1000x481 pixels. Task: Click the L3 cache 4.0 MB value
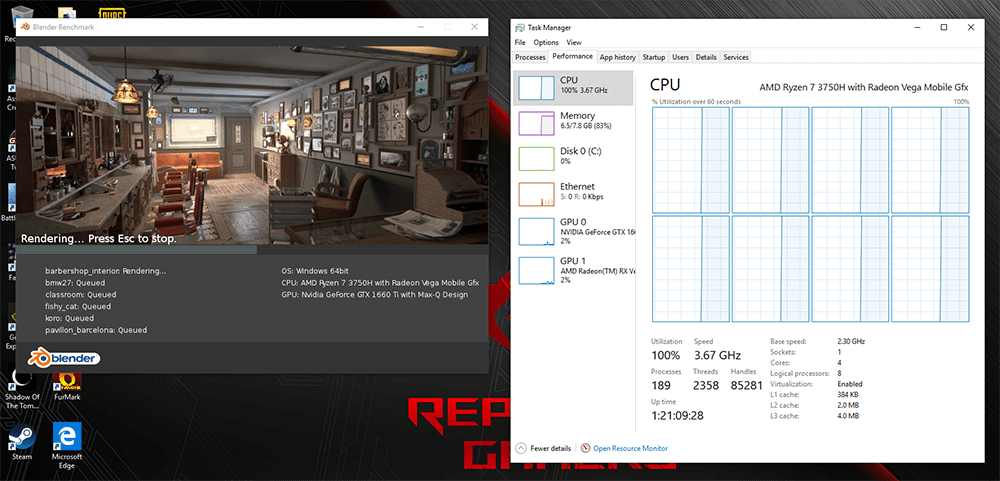pos(848,416)
